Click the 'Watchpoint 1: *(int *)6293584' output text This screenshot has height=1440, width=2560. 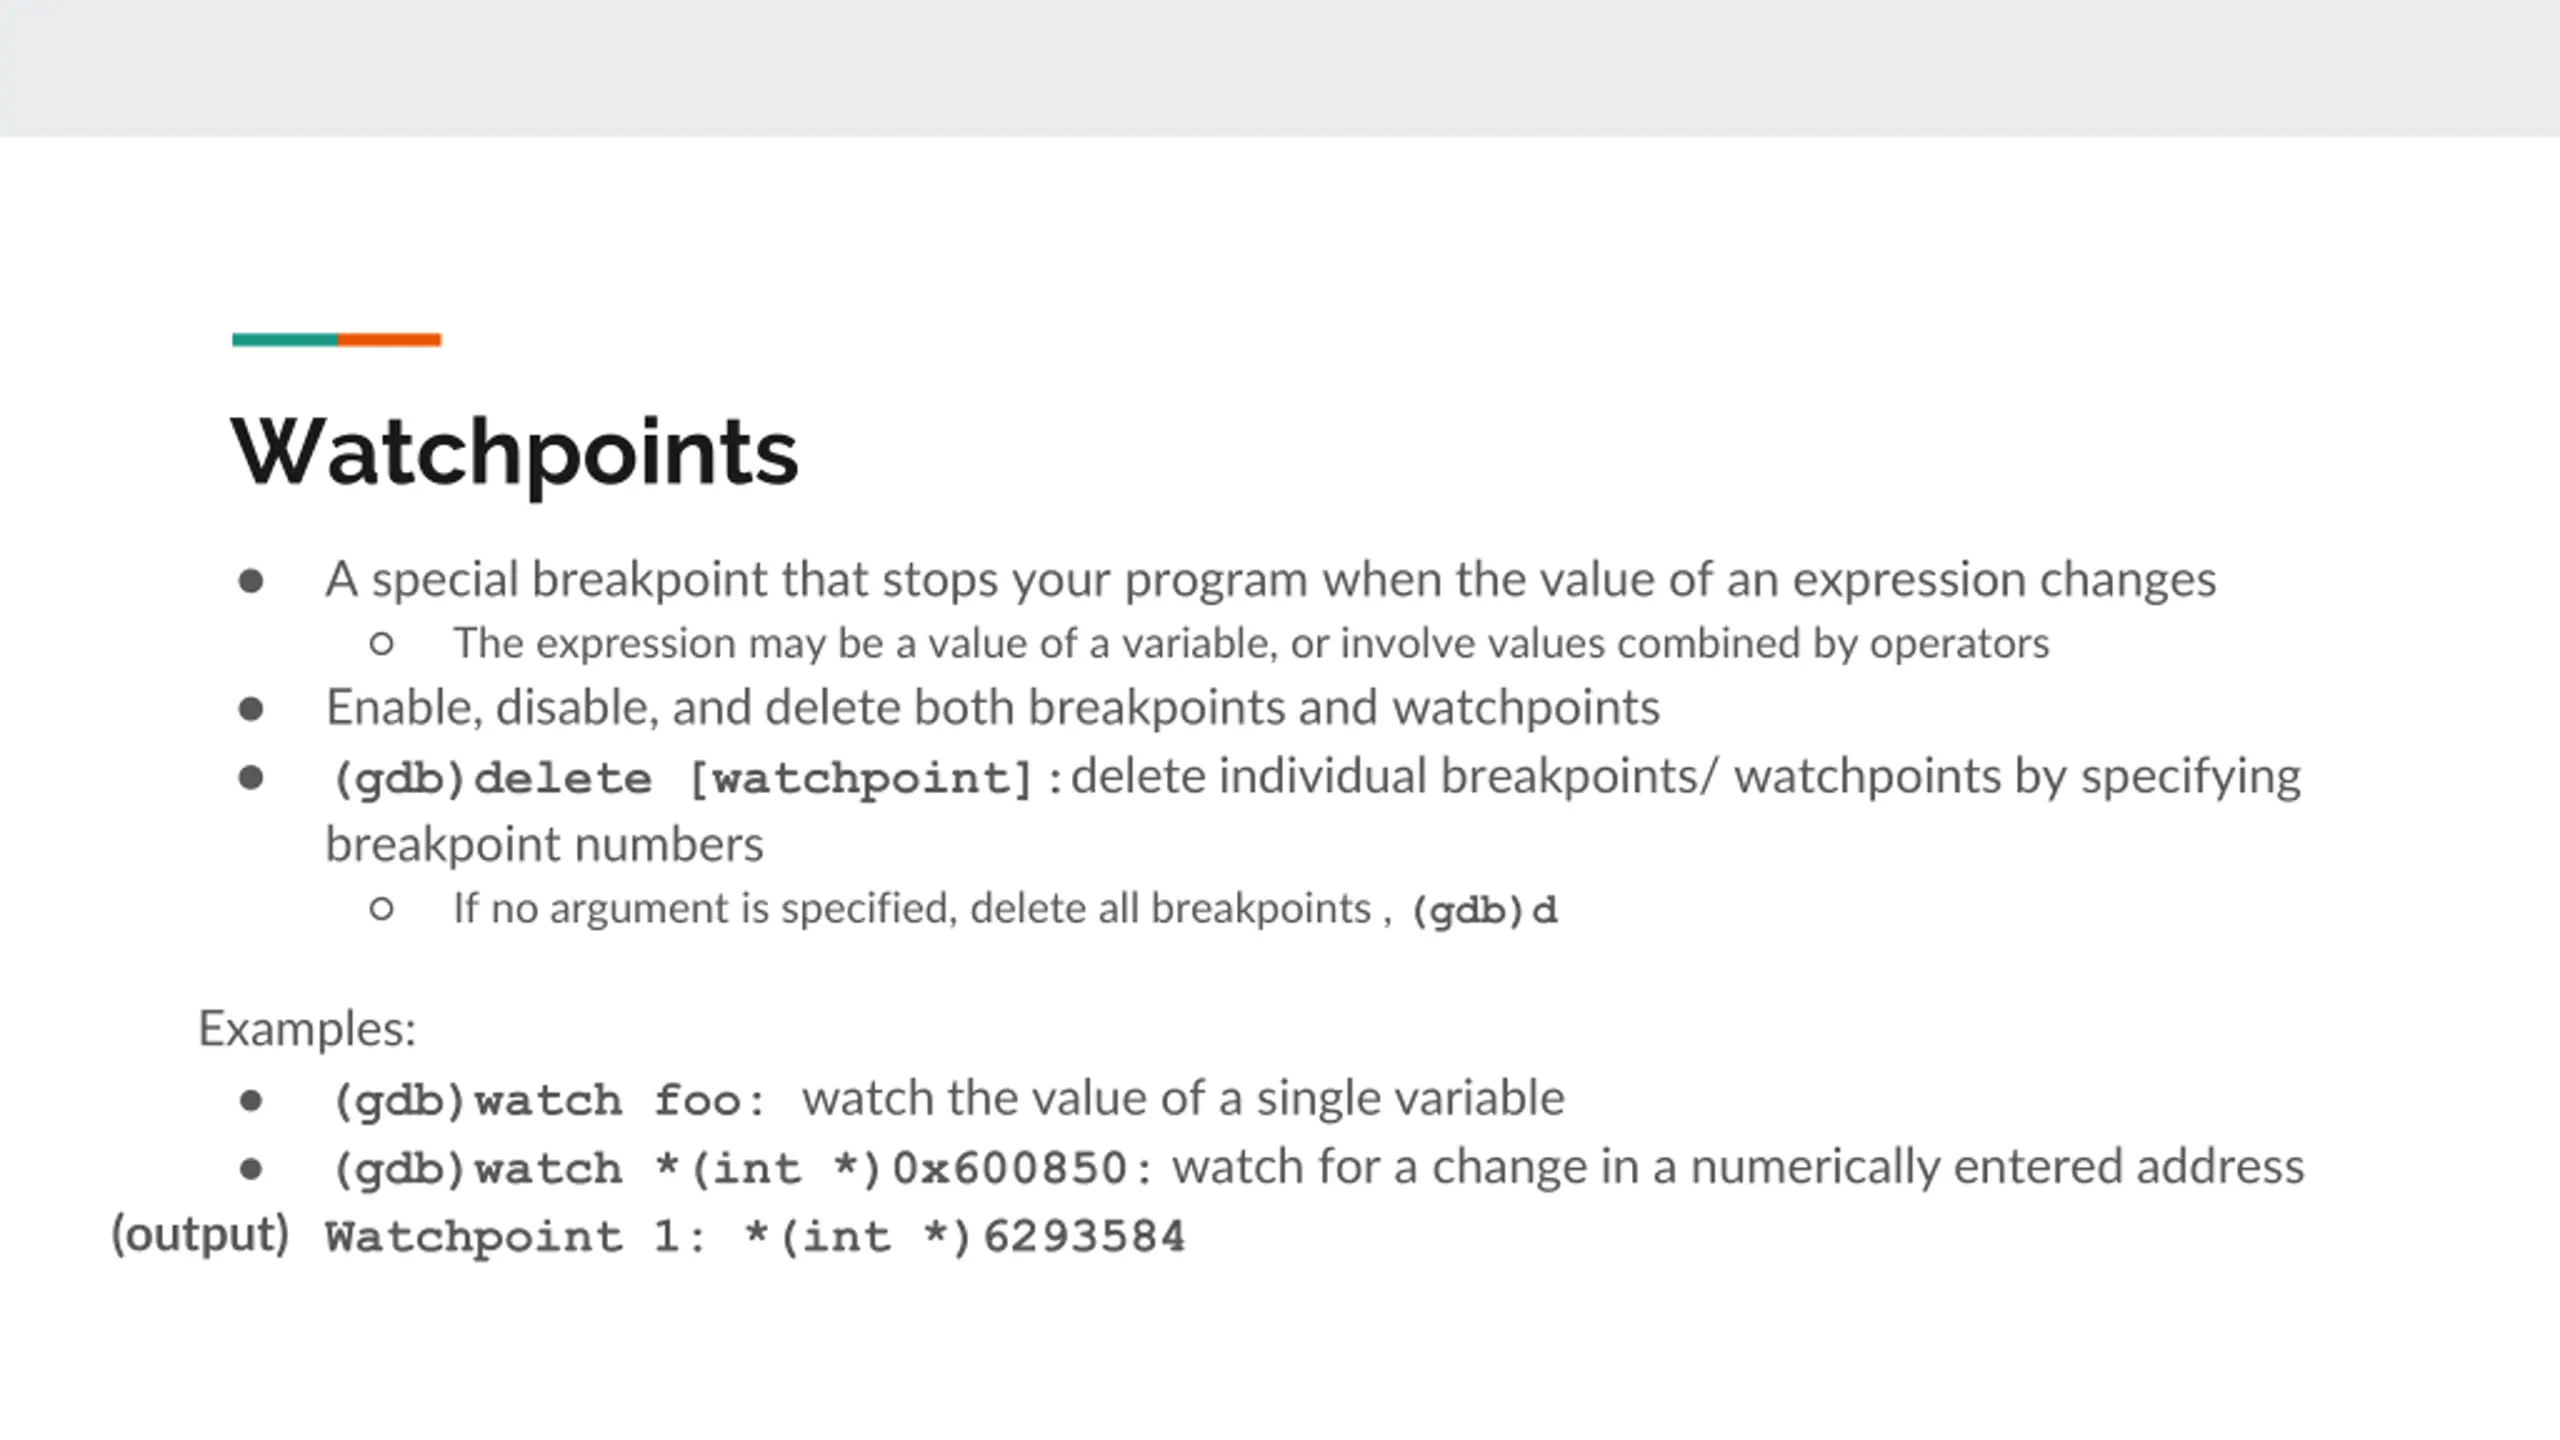pyautogui.click(x=755, y=1237)
